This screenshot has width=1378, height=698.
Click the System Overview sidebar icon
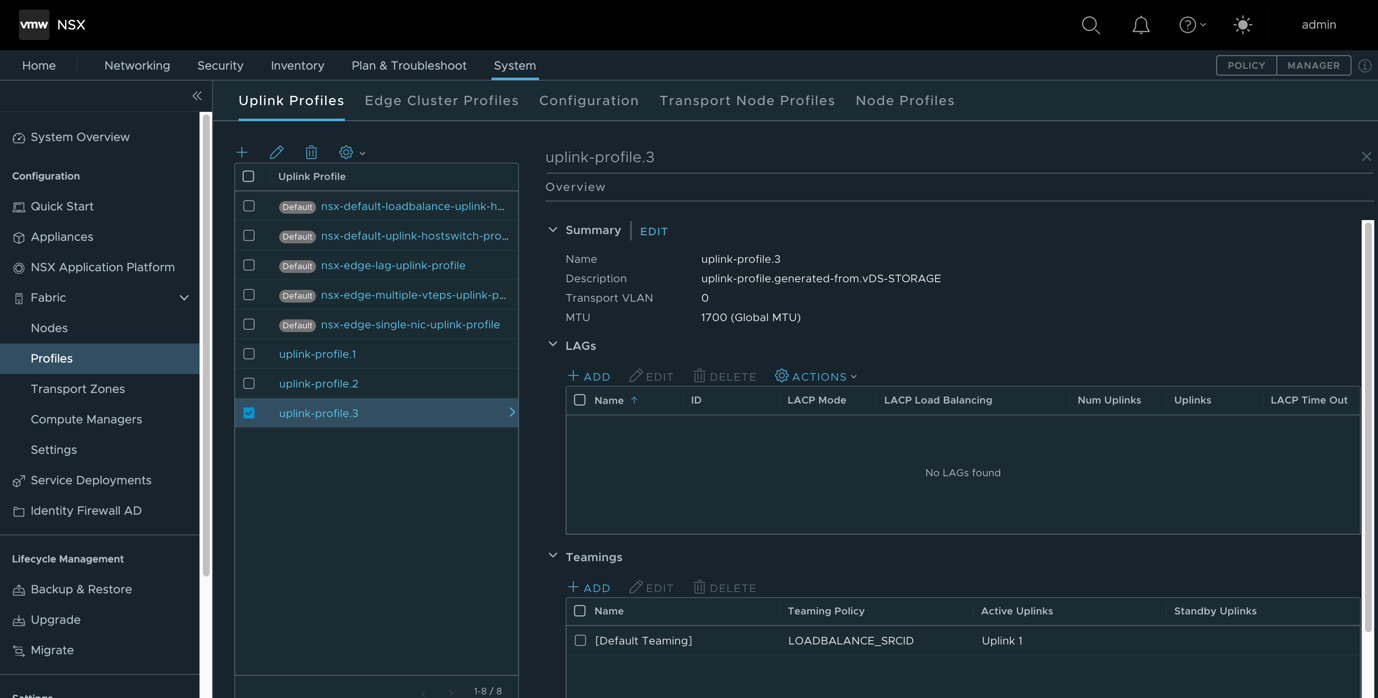[19, 138]
